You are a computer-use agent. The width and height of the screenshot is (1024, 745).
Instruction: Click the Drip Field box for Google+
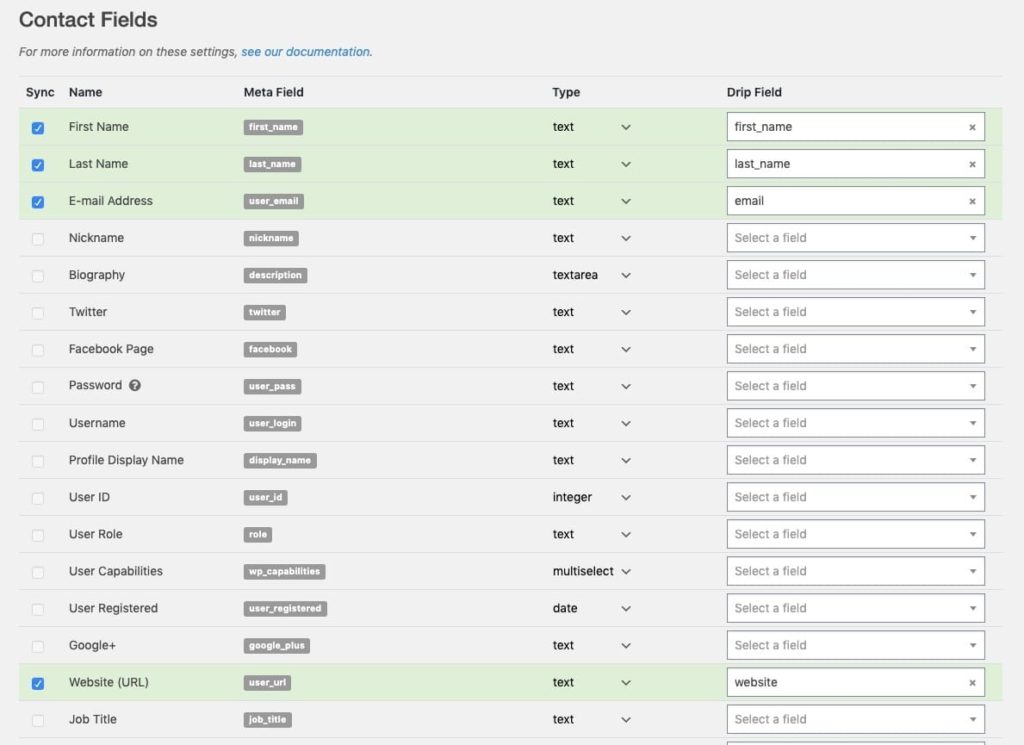[856, 645]
